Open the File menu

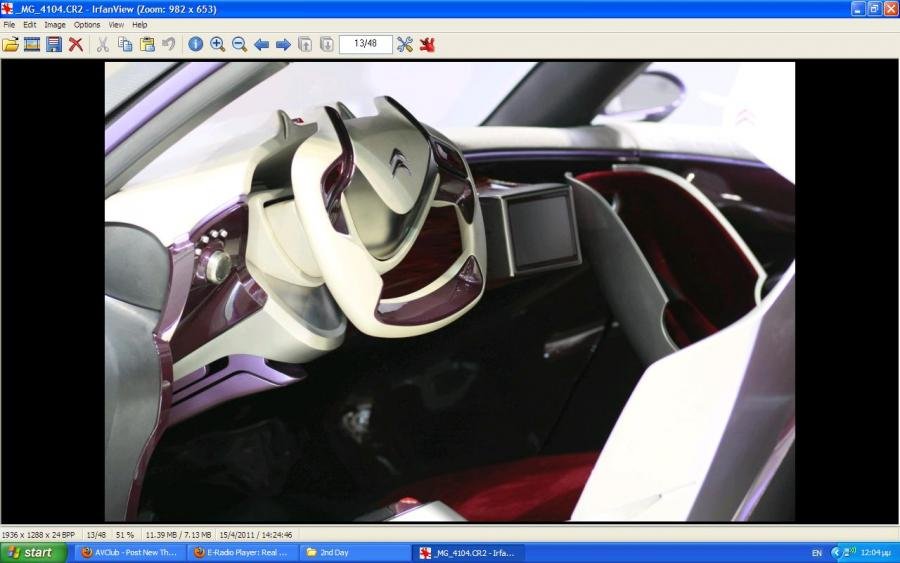click(x=9, y=24)
